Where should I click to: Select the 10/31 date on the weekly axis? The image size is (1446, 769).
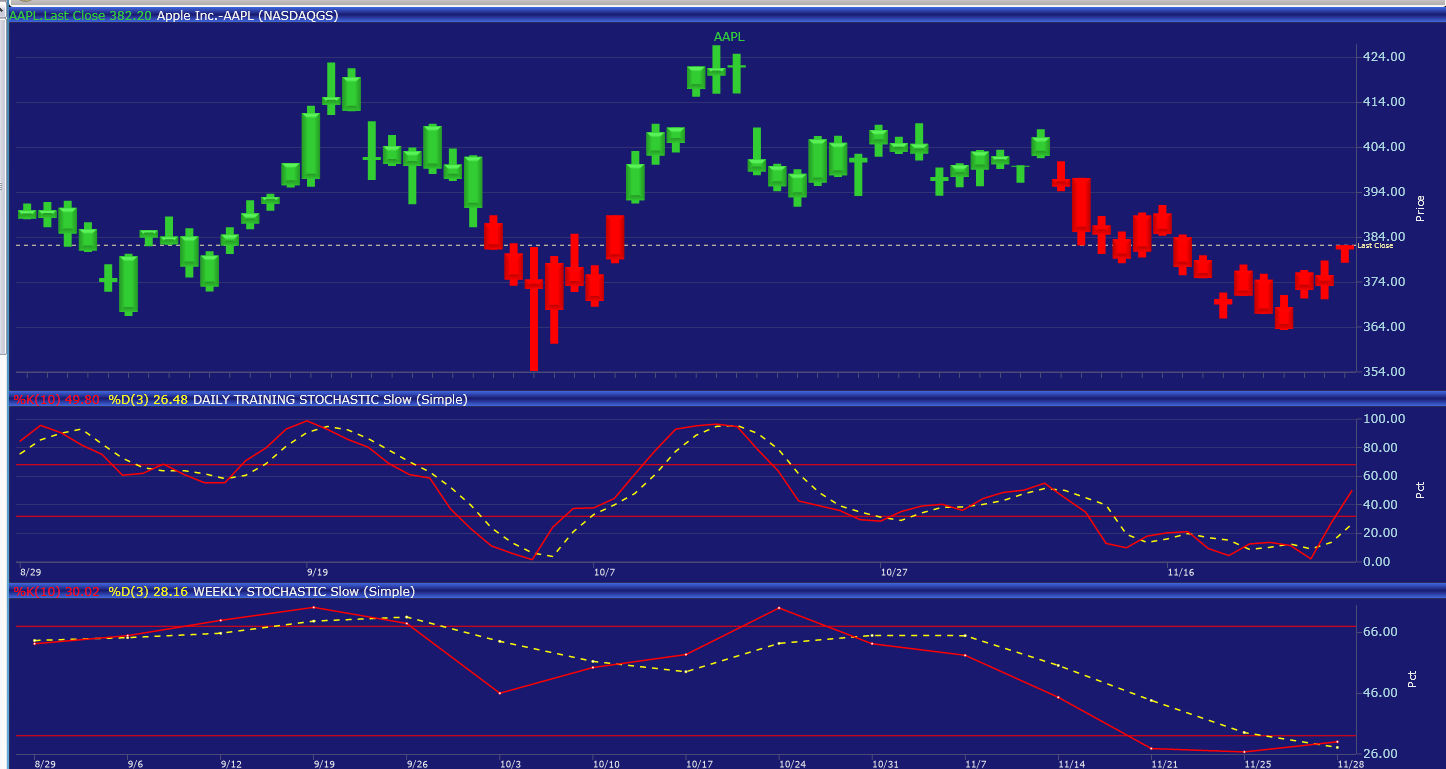[x=886, y=764]
